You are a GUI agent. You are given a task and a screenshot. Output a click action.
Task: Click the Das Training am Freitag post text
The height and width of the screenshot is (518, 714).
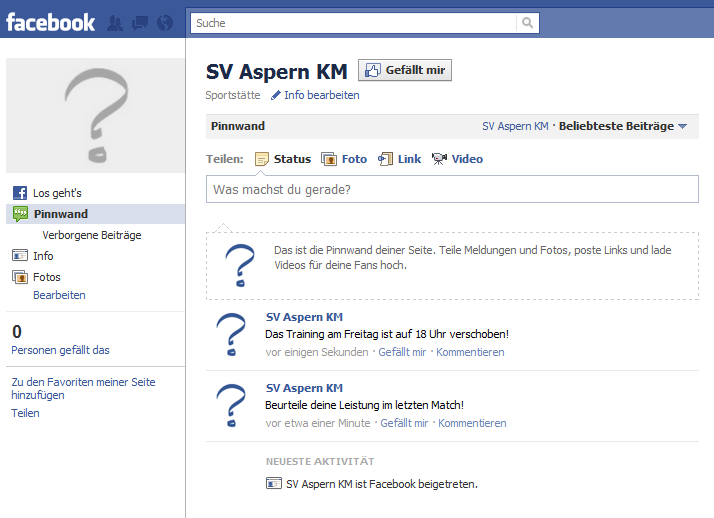387,334
